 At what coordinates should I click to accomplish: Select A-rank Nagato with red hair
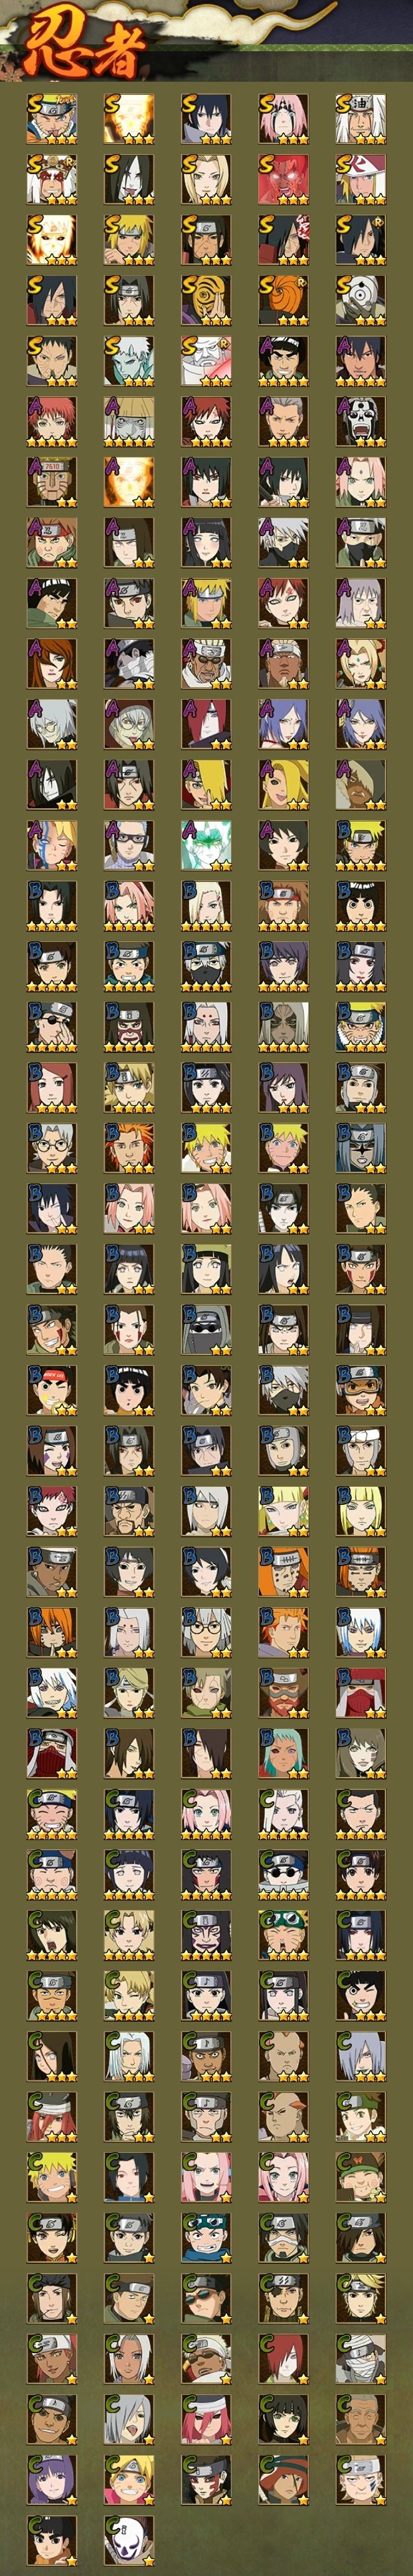pyautogui.click(x=206, y=724)
